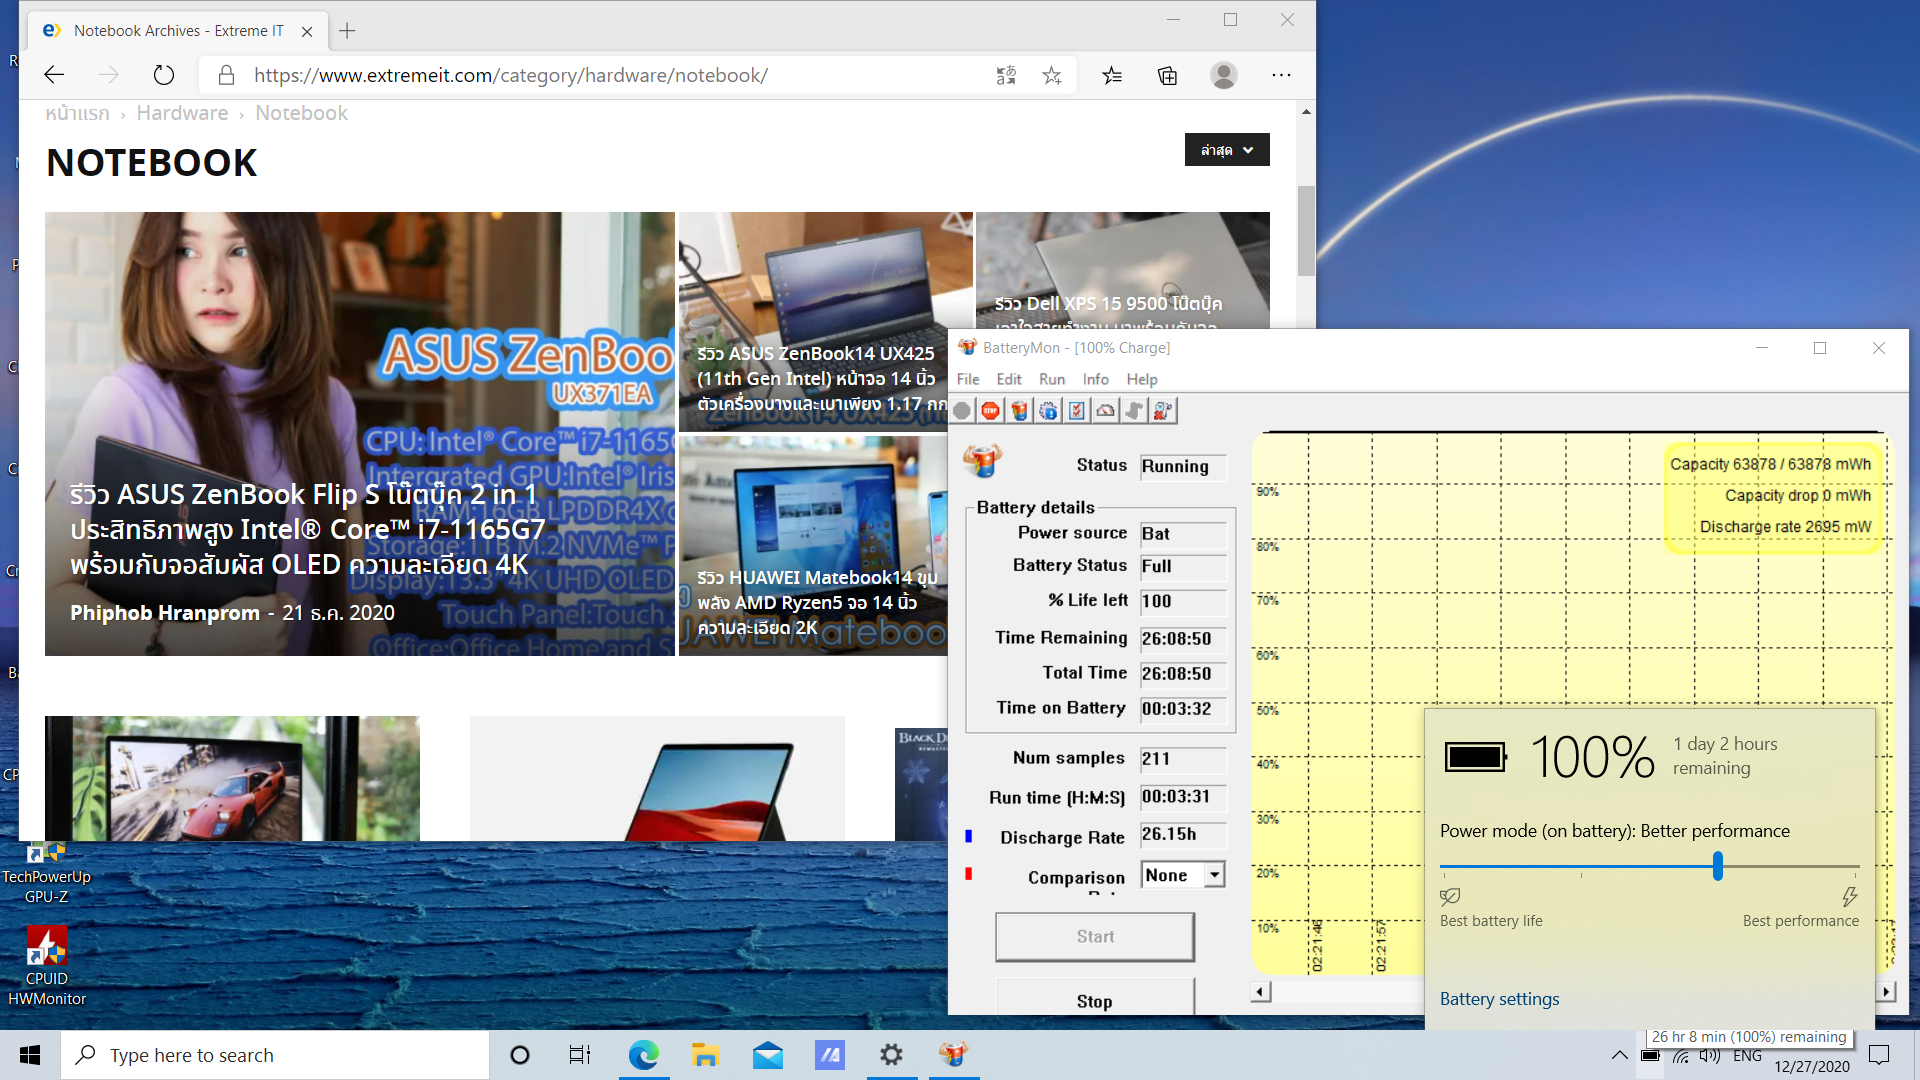Screen dimensions: 1920x1080
Task: Add page to favorites with star icon
Action: pyautogui.click(x=1052, y=75)
